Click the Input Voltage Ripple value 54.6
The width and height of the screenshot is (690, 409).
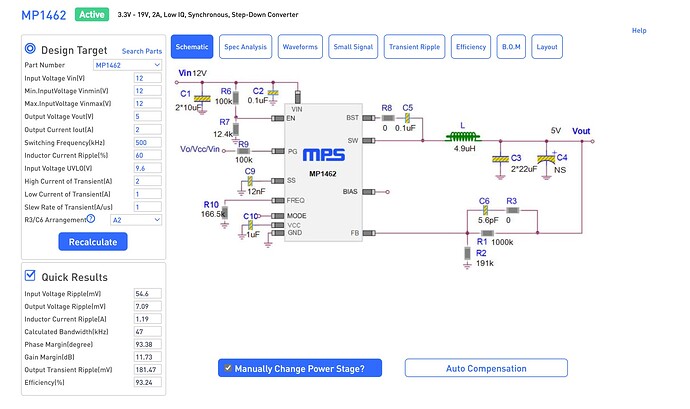(x=147, y=293)
